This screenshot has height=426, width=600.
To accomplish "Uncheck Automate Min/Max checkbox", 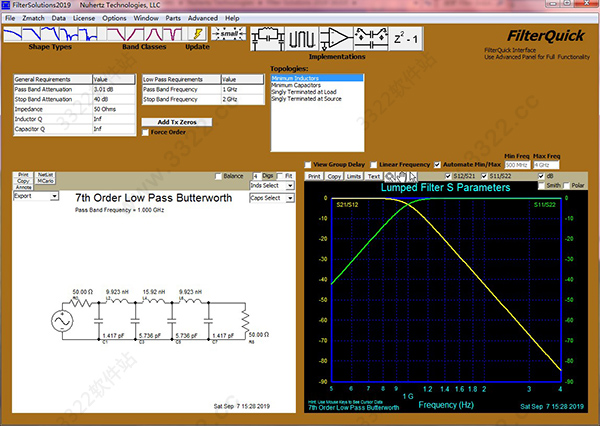I will [437, 165].
